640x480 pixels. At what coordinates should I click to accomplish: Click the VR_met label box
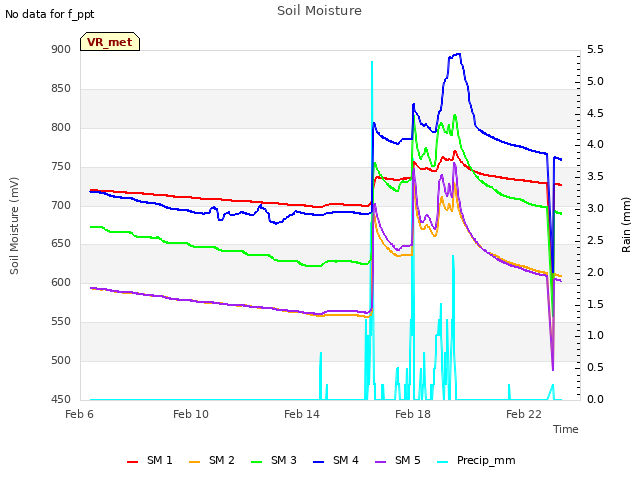(110, 42)
